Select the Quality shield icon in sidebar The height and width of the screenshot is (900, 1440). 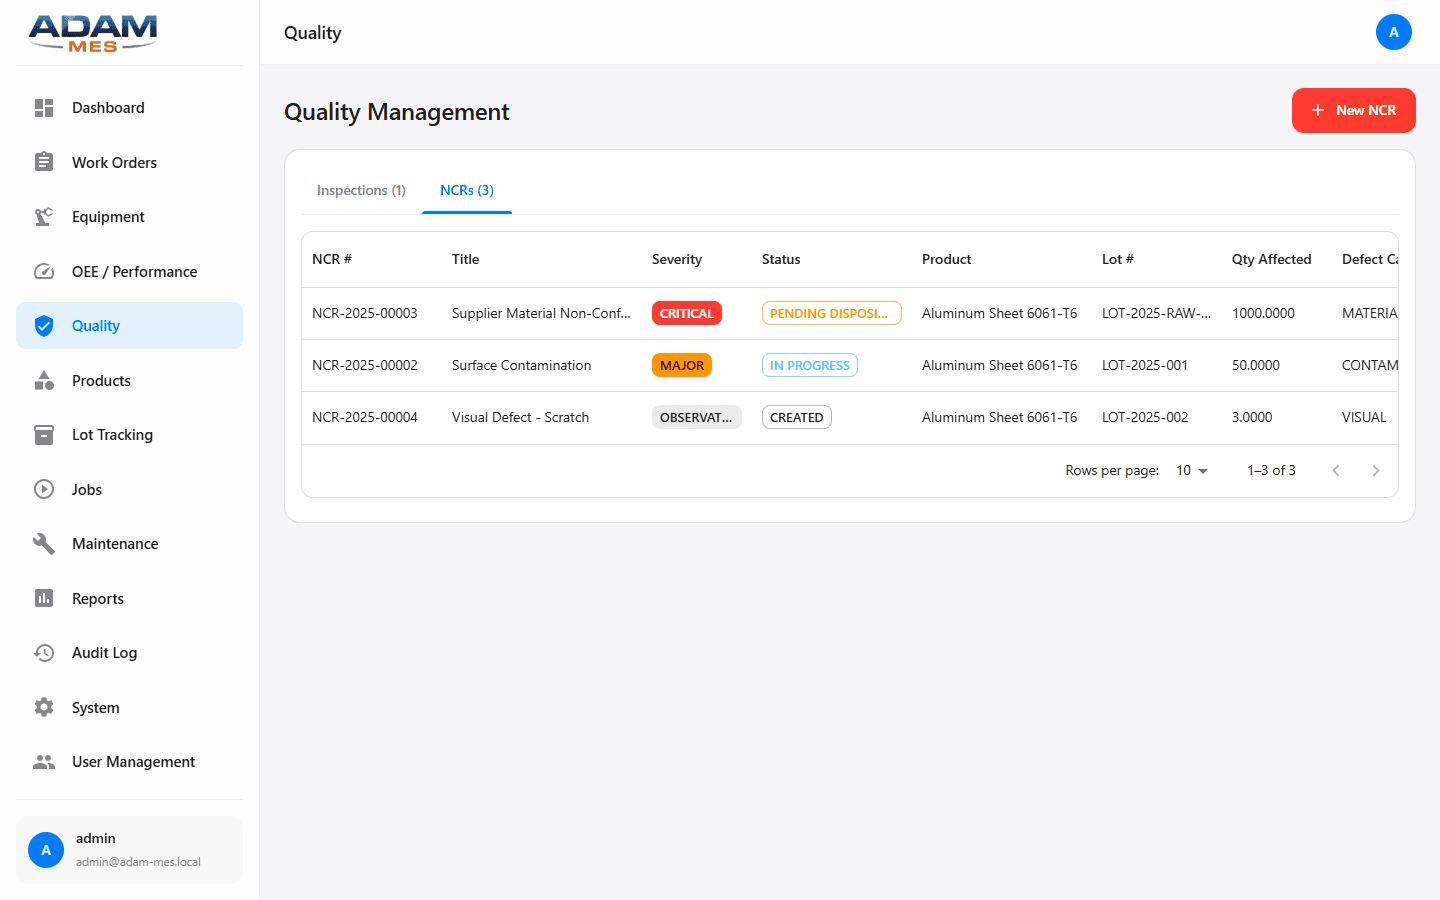[44, 325]
